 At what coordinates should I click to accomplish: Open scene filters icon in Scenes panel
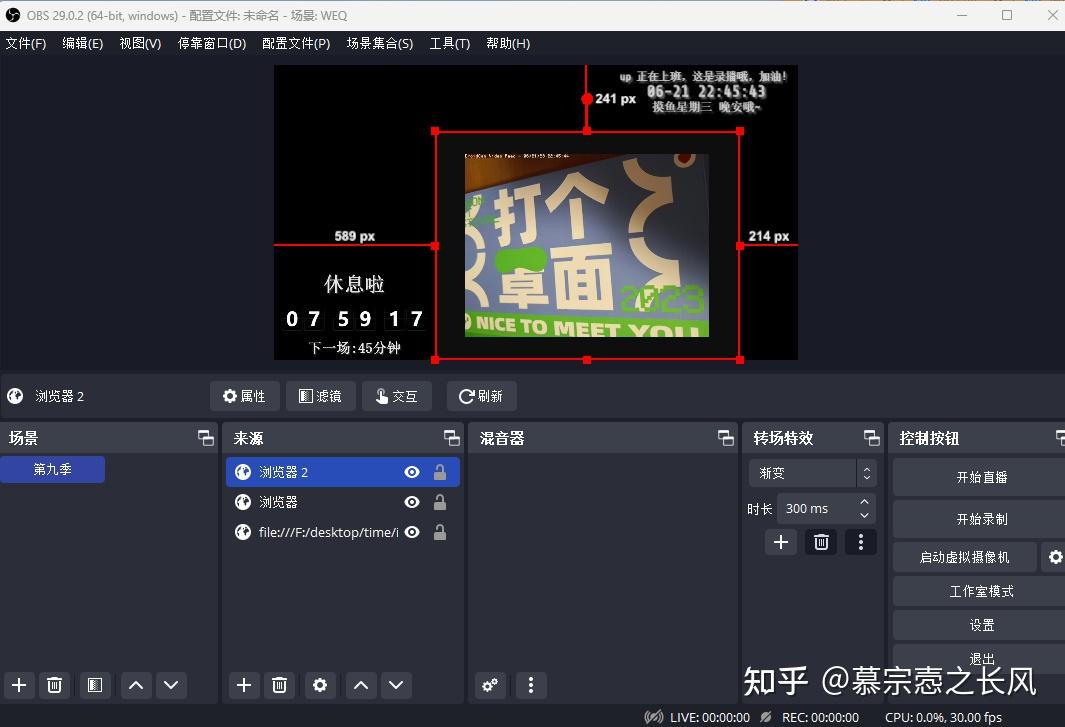coord(95,685)
